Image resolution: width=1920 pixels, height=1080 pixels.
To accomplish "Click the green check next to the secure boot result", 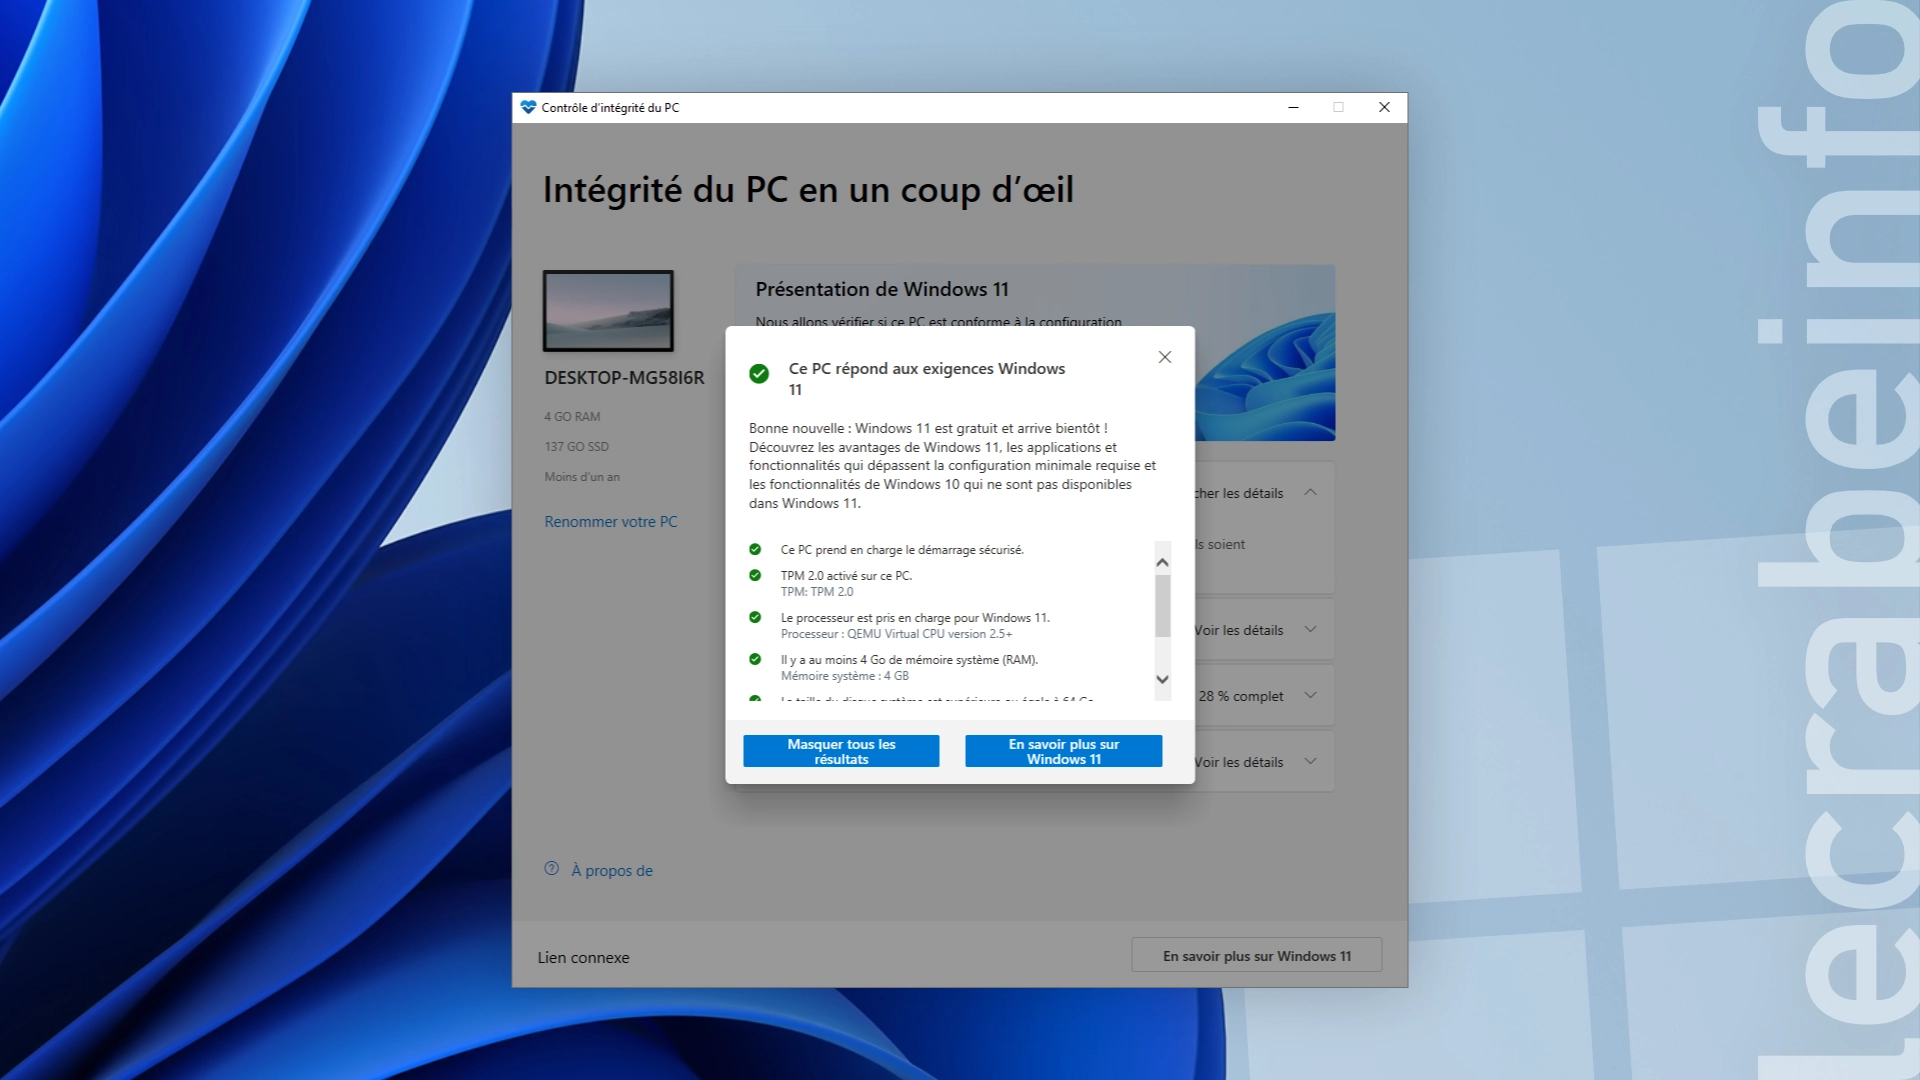I will 755,549.
